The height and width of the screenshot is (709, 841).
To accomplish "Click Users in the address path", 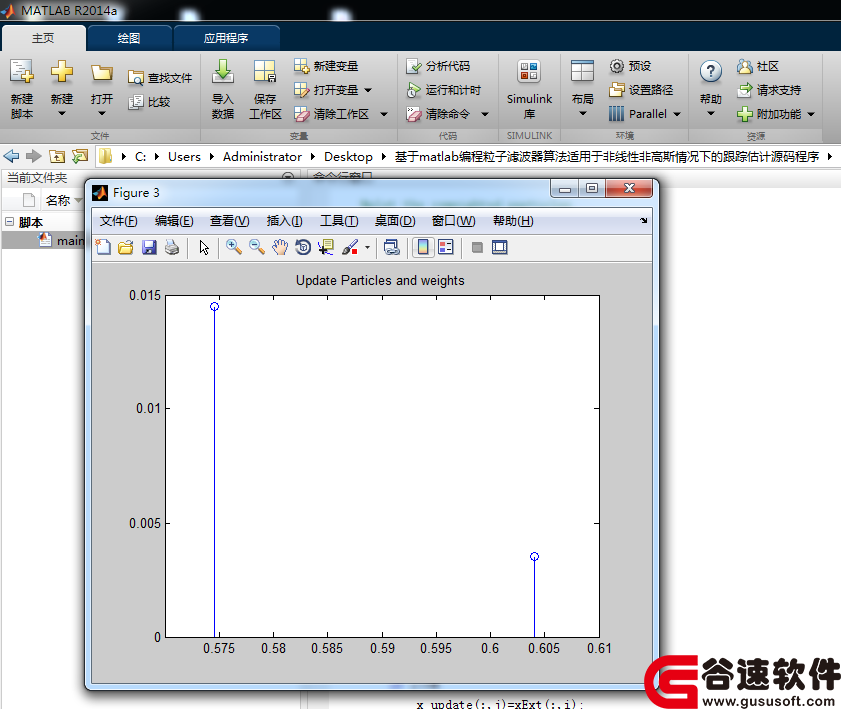I will (184, 157).
